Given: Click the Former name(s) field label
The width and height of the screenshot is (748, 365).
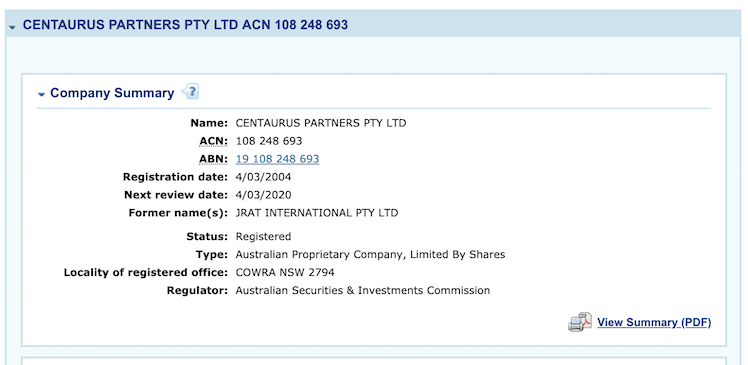Looking at the screenshot, I should point(178,213).
